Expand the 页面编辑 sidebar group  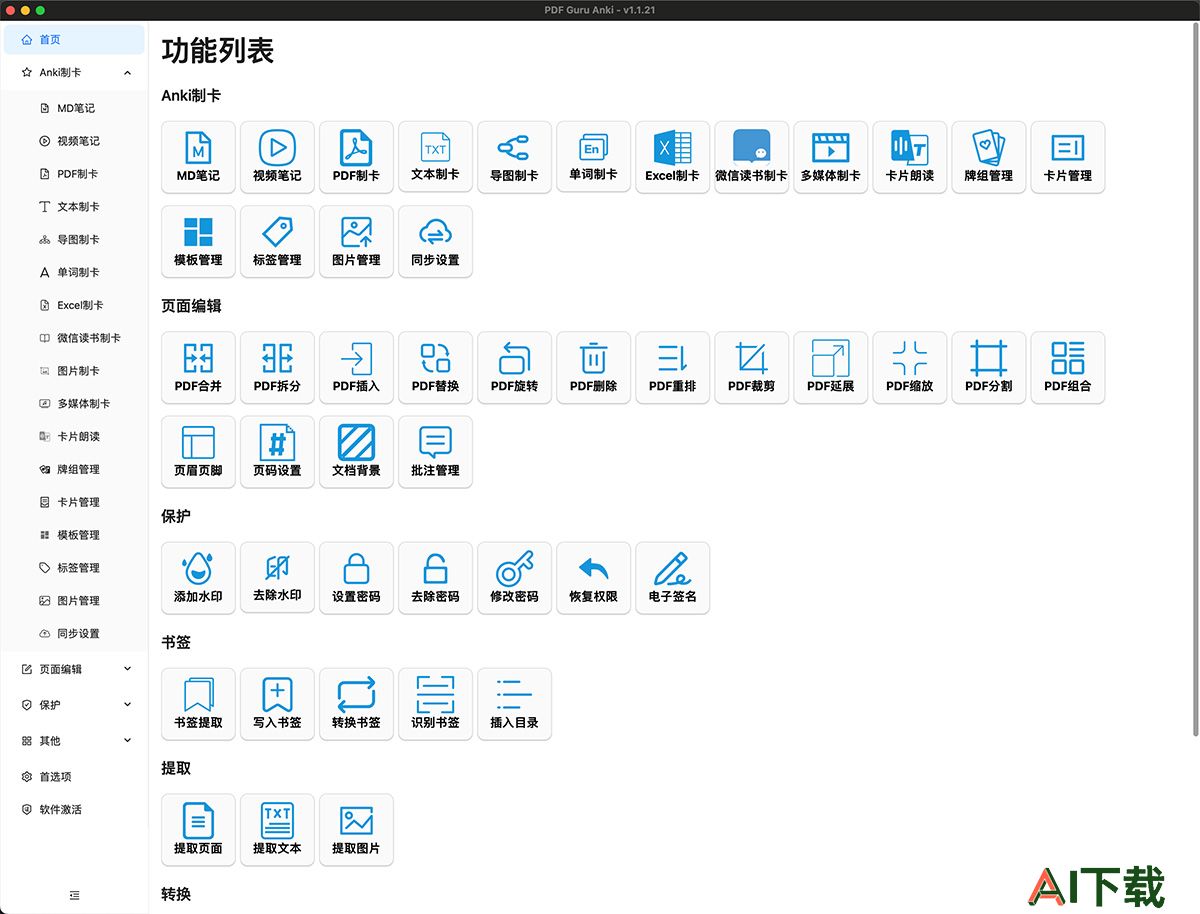(x=74, y=669)
